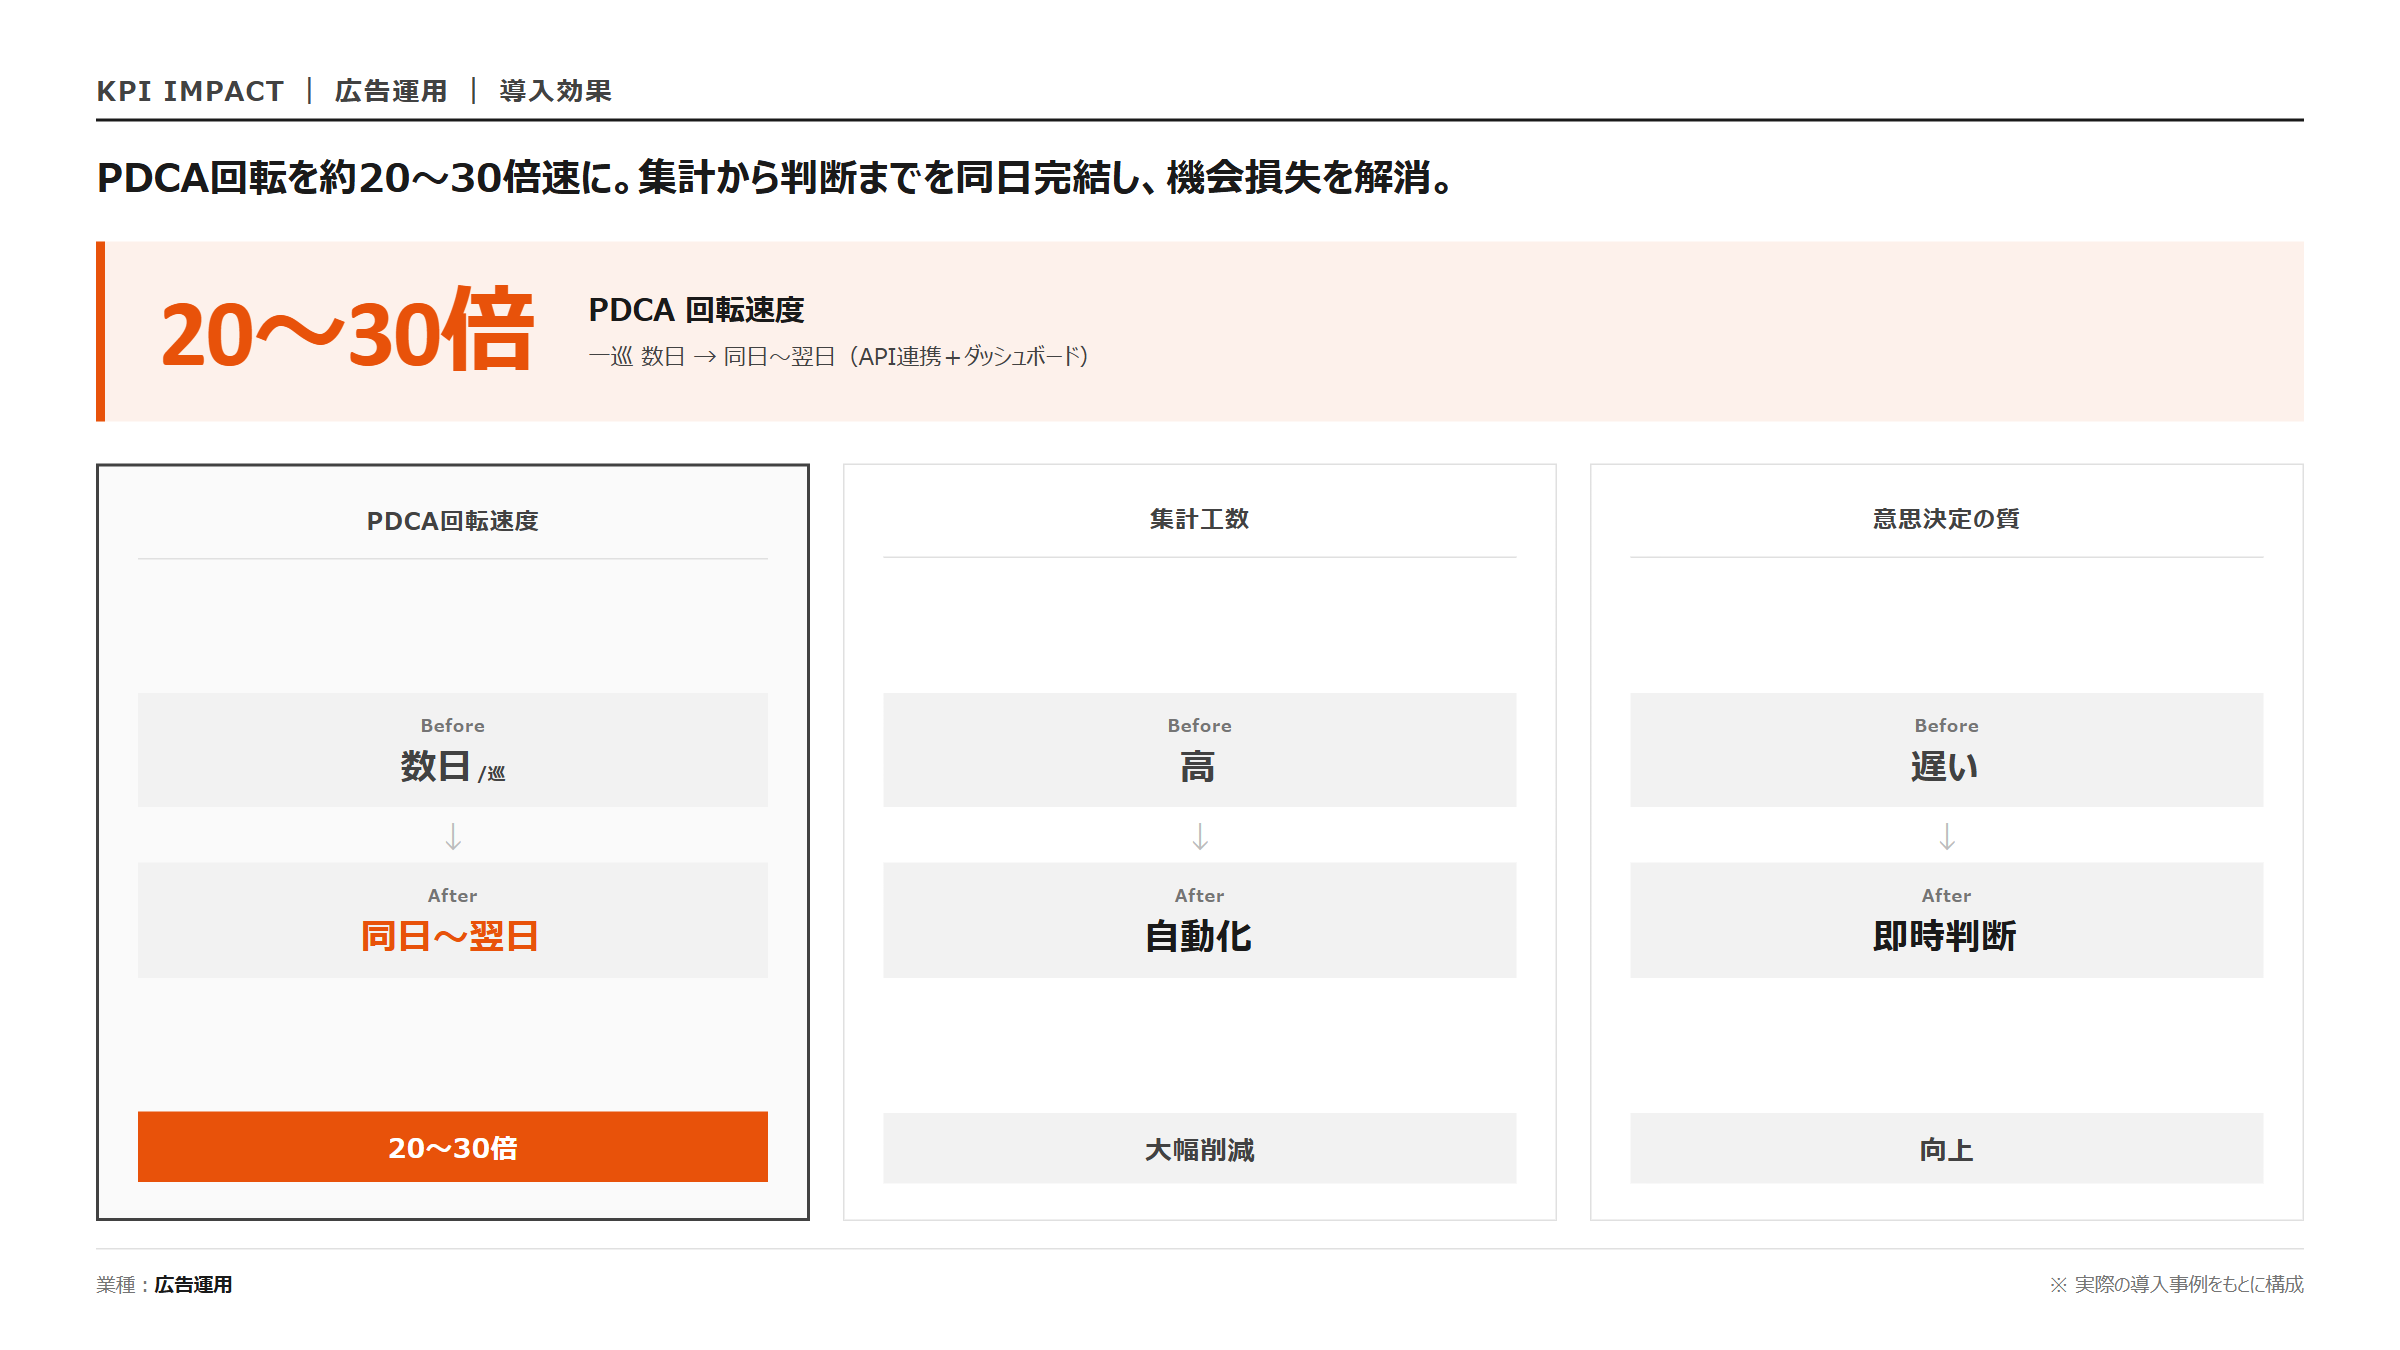Click the 'After' label above '同日～翌日'
Viewport: 2400px width, 1350px height.
pos(453,896)
